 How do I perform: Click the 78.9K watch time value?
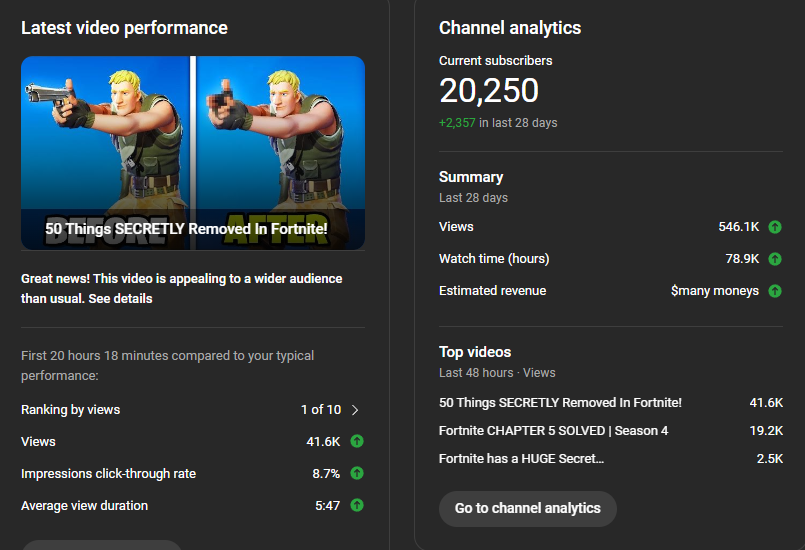click(x=742, y=259)
